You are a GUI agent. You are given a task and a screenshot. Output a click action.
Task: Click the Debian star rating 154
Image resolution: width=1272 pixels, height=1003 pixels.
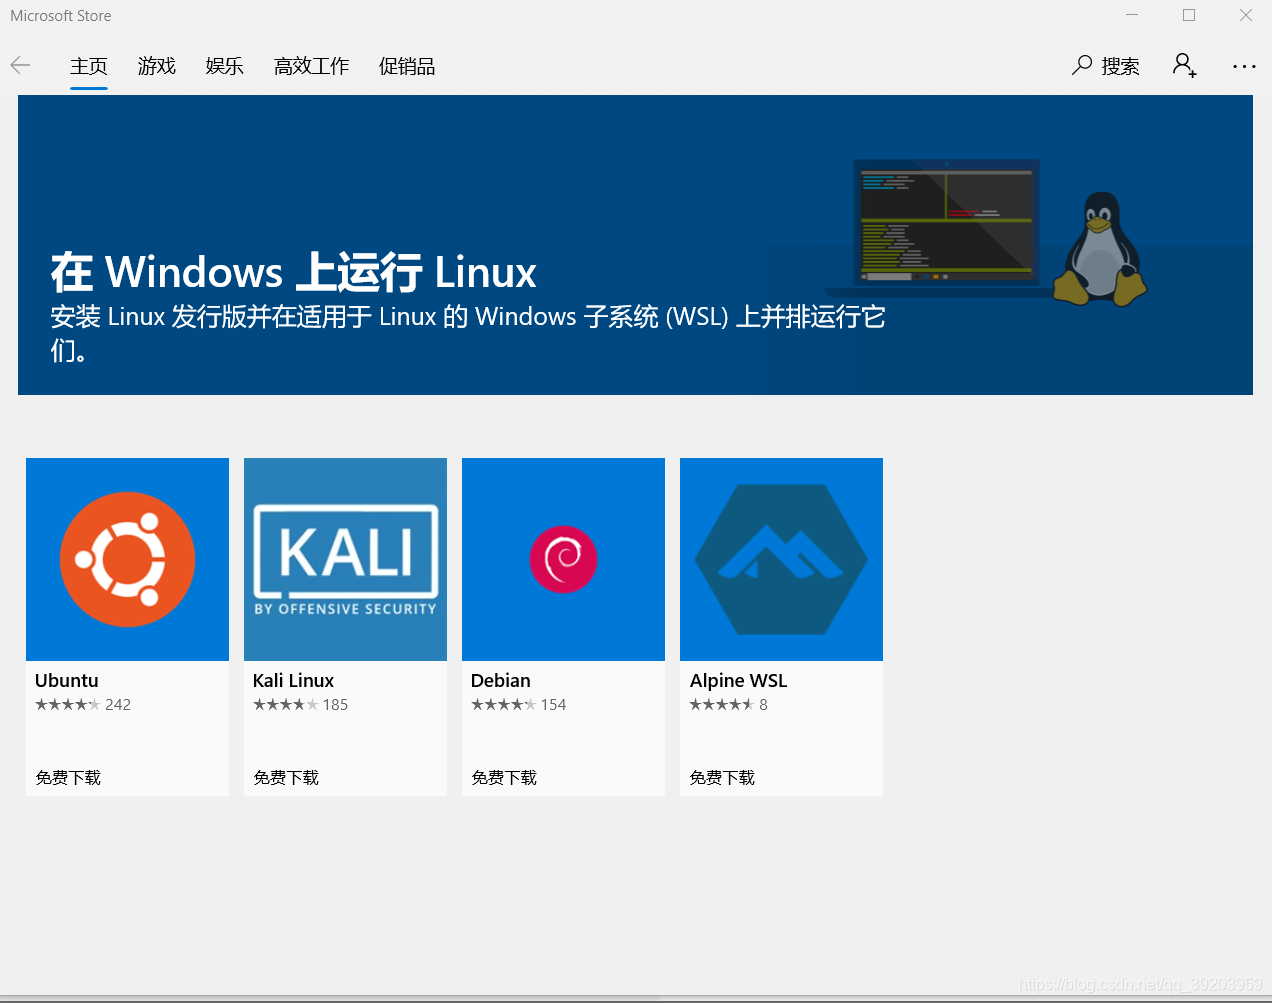click(519, 705)
